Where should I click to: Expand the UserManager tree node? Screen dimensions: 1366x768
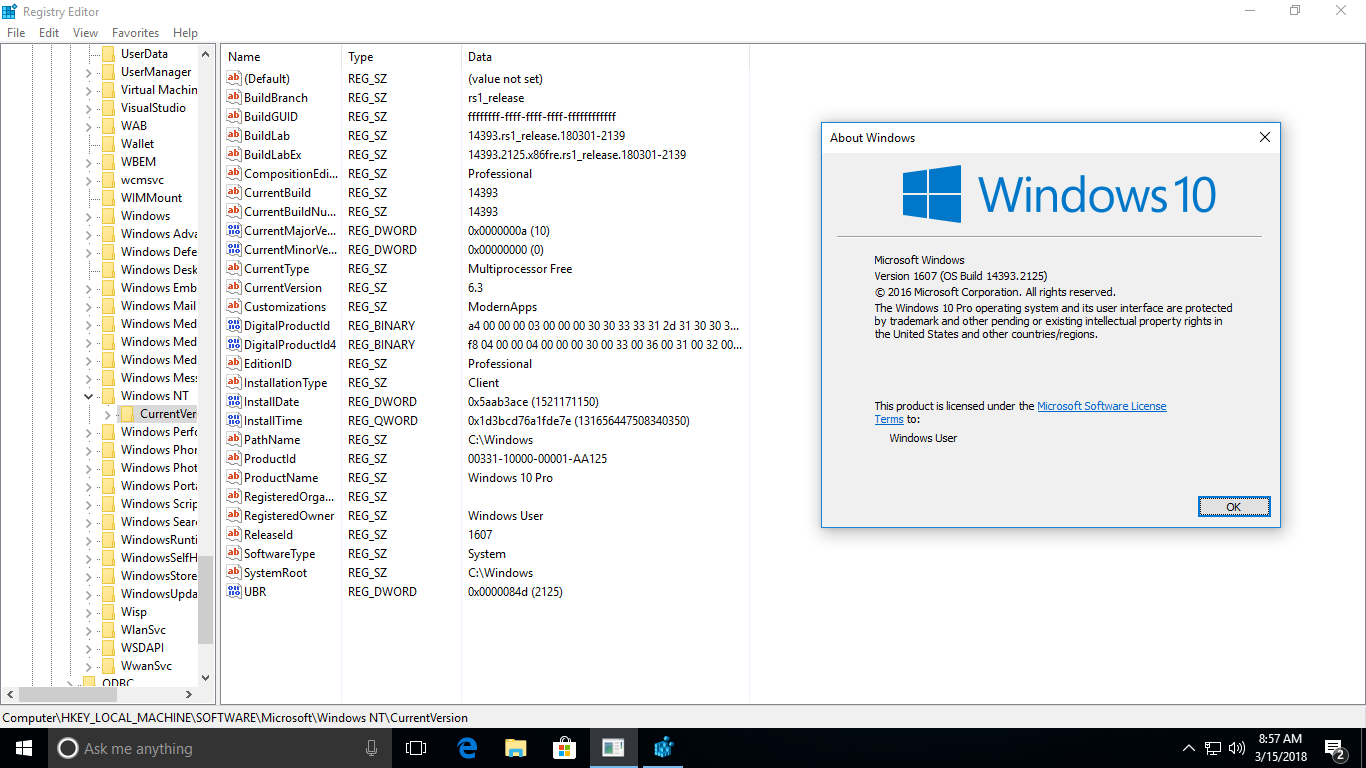click(88, 72)
